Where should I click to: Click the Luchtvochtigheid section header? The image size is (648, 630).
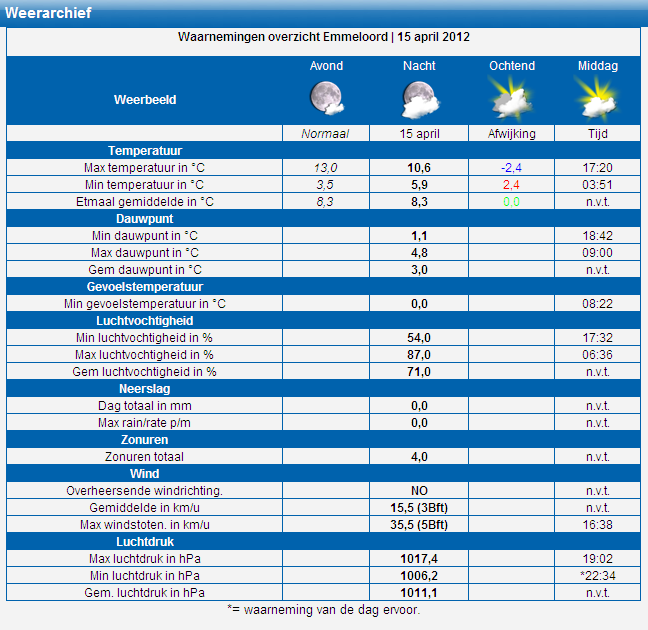pos(145,321)
